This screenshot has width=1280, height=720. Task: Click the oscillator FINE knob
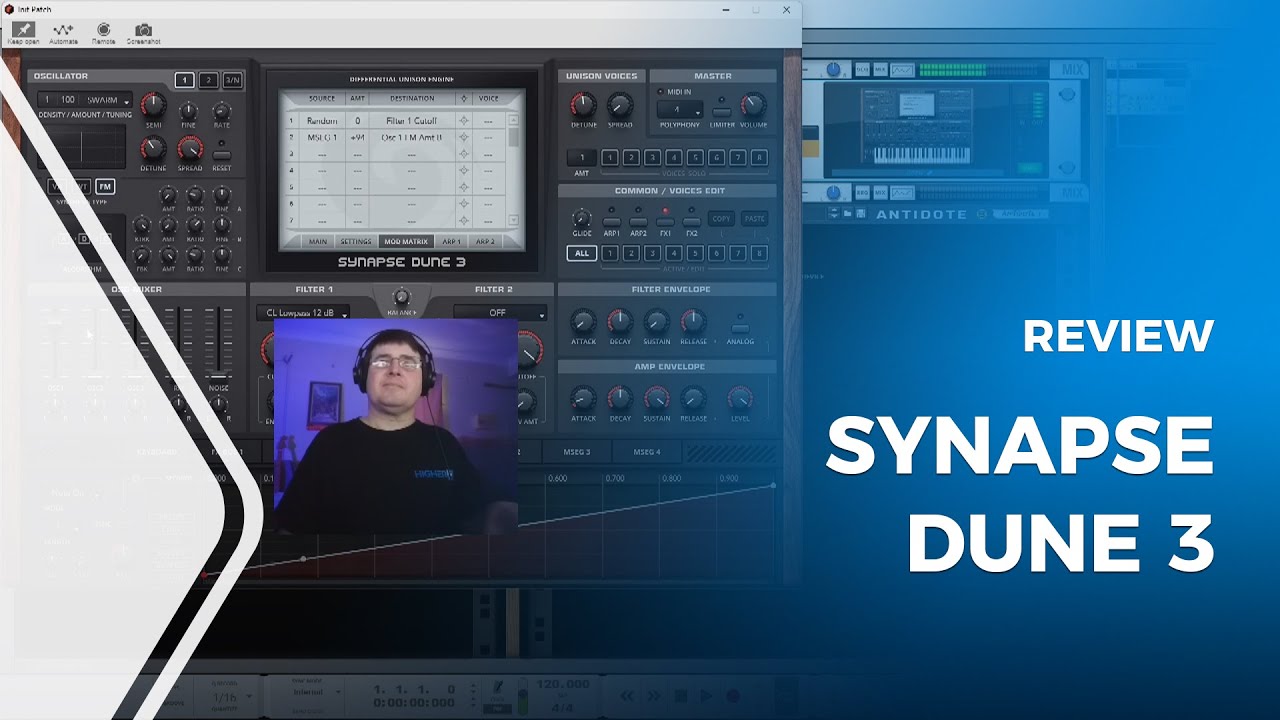click(188, 111)
